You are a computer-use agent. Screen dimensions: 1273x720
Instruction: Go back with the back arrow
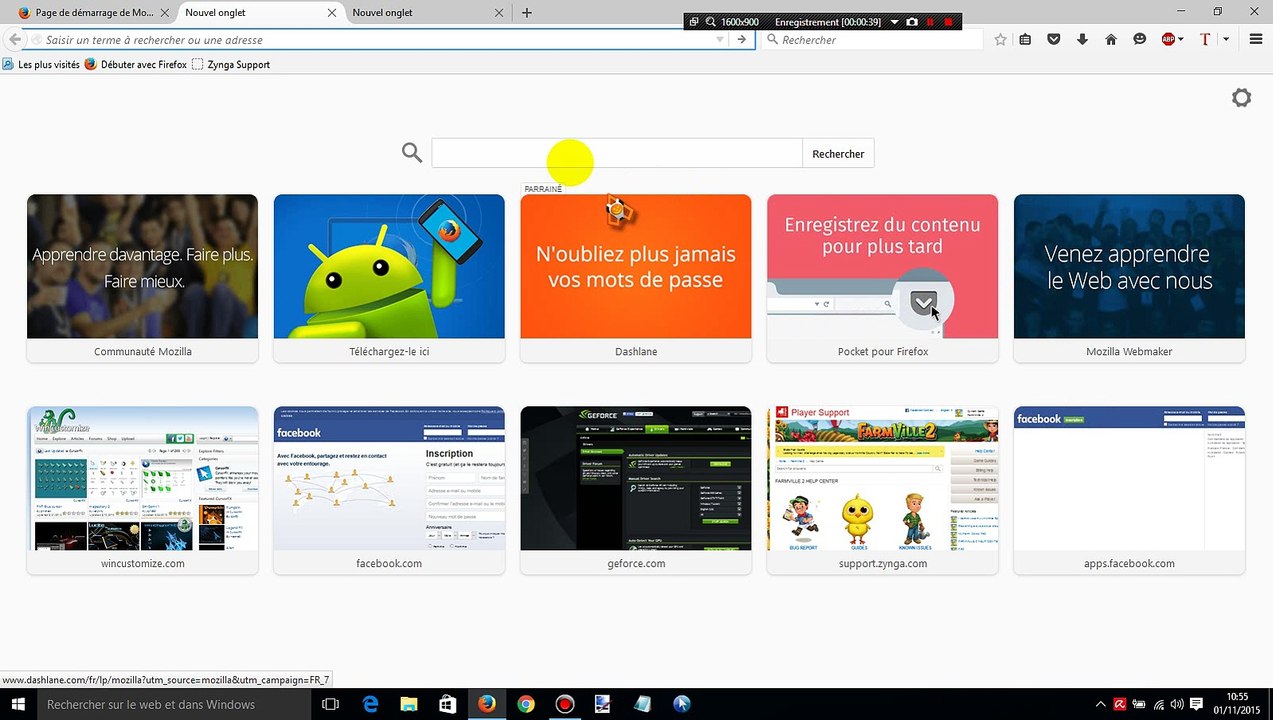pyautogui.click(x=14, y=40)
